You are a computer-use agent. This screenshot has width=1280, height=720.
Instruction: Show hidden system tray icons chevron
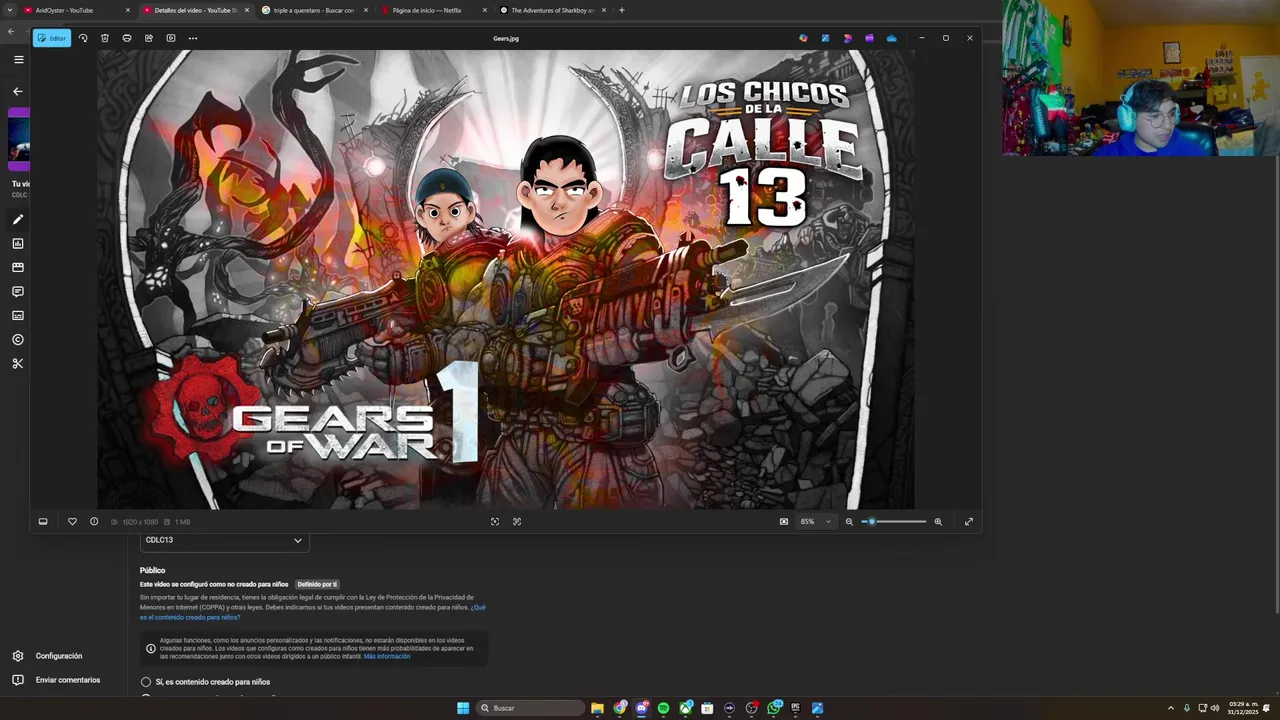coord(1171,708)
